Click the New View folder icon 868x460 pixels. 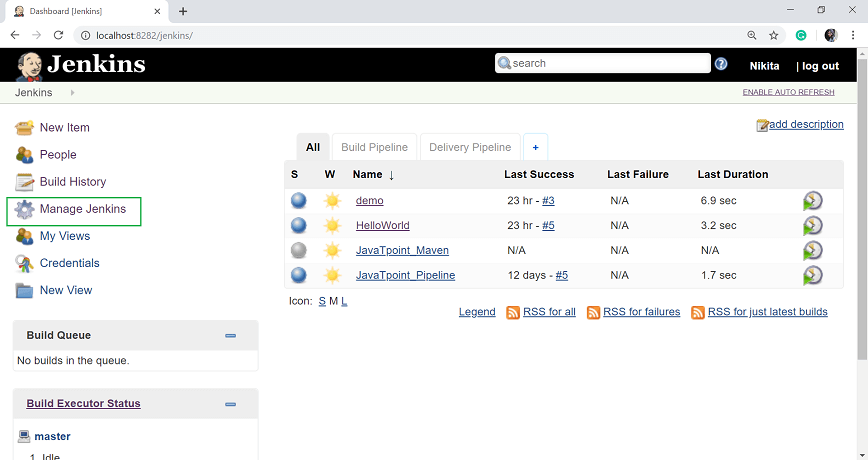[24, 291]
